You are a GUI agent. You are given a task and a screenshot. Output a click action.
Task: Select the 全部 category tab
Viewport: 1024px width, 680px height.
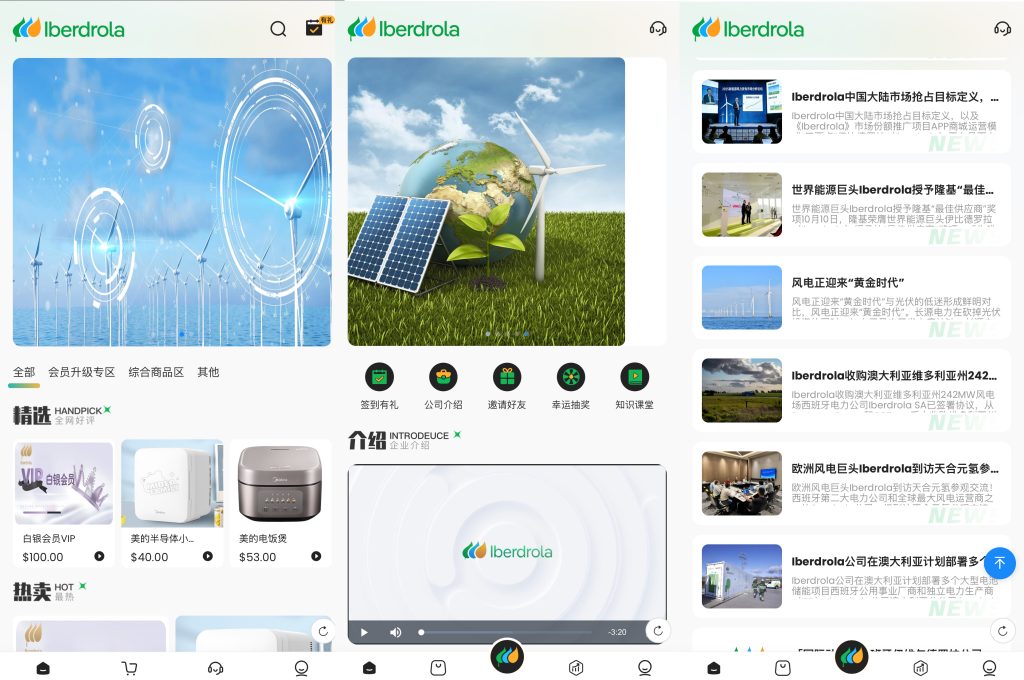[x=24, y=372]
